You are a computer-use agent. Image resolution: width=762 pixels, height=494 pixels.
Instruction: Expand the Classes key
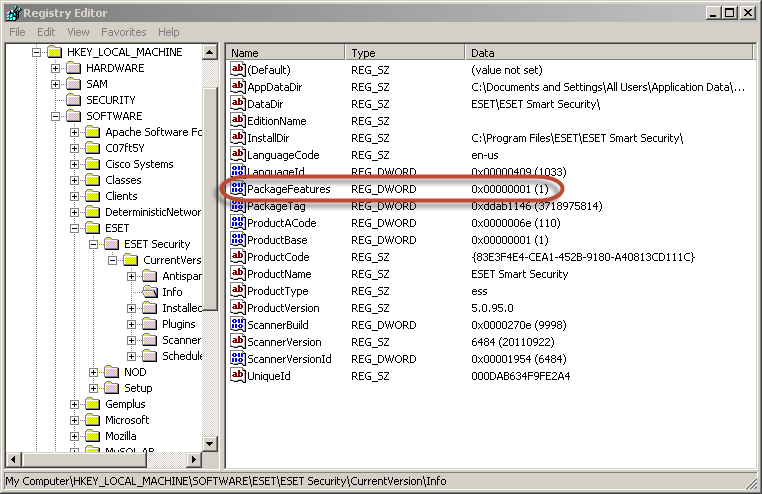(x=74, y=180)
